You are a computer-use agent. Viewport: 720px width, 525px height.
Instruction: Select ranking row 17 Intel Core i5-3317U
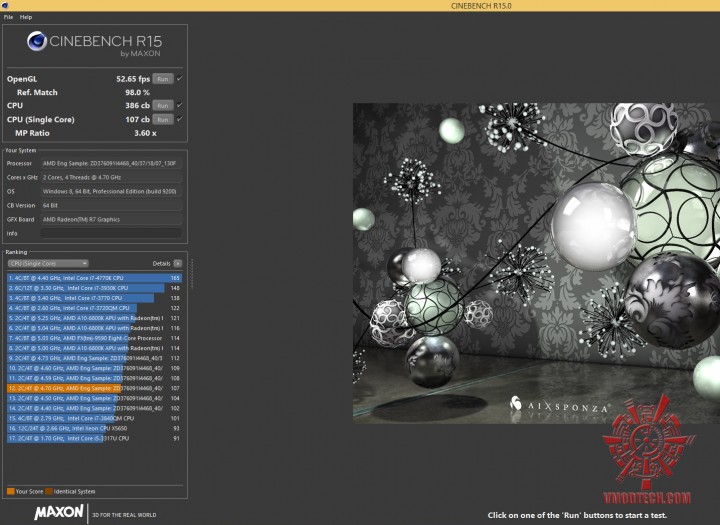coord(94,439)
